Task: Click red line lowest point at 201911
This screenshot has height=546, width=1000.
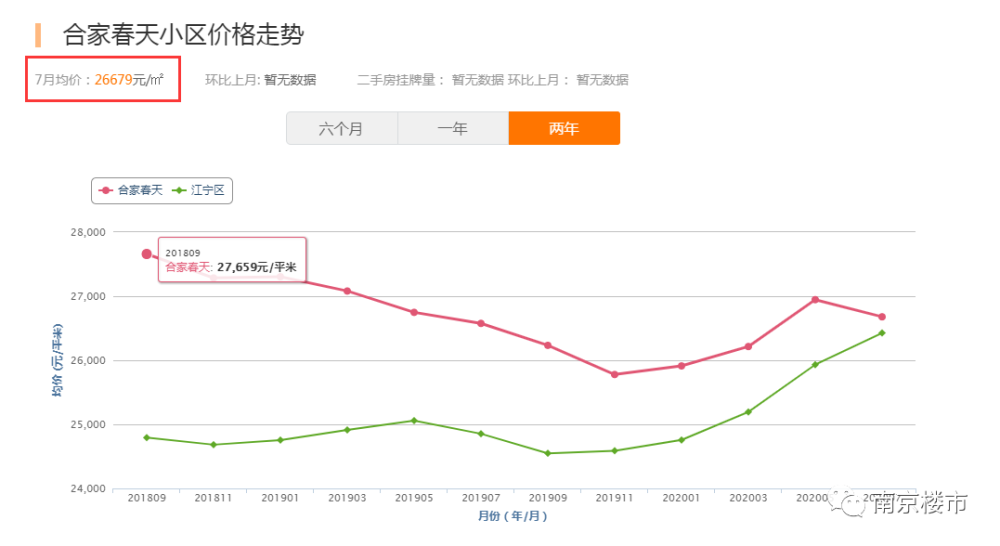Action: [x=615, y=374]
